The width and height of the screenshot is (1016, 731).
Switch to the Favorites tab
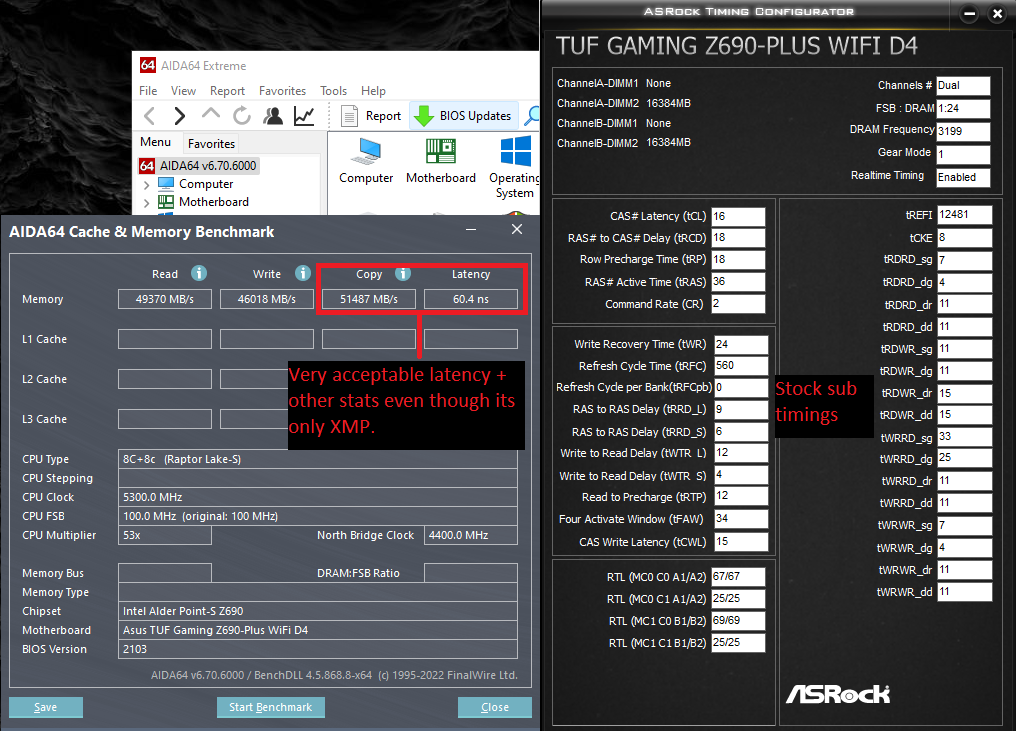pos(211,143)
